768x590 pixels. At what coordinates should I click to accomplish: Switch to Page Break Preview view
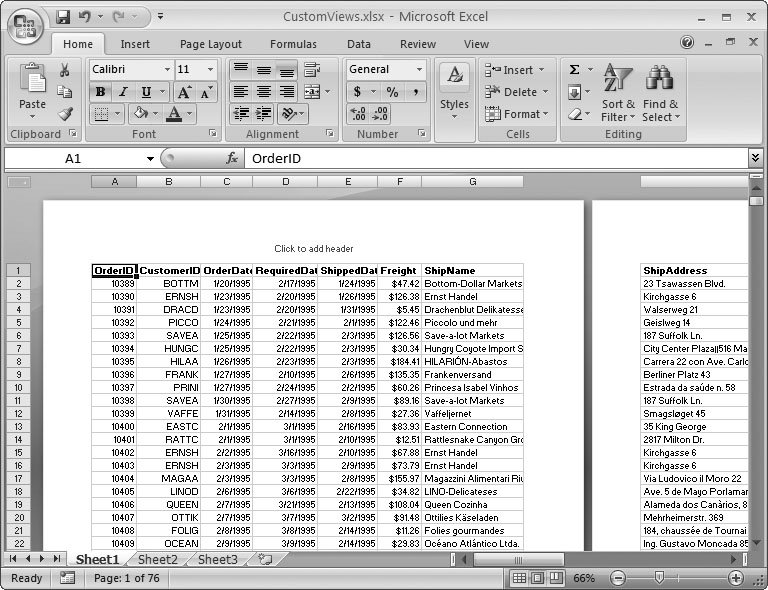pyautogui.click(x=556, y=578)
